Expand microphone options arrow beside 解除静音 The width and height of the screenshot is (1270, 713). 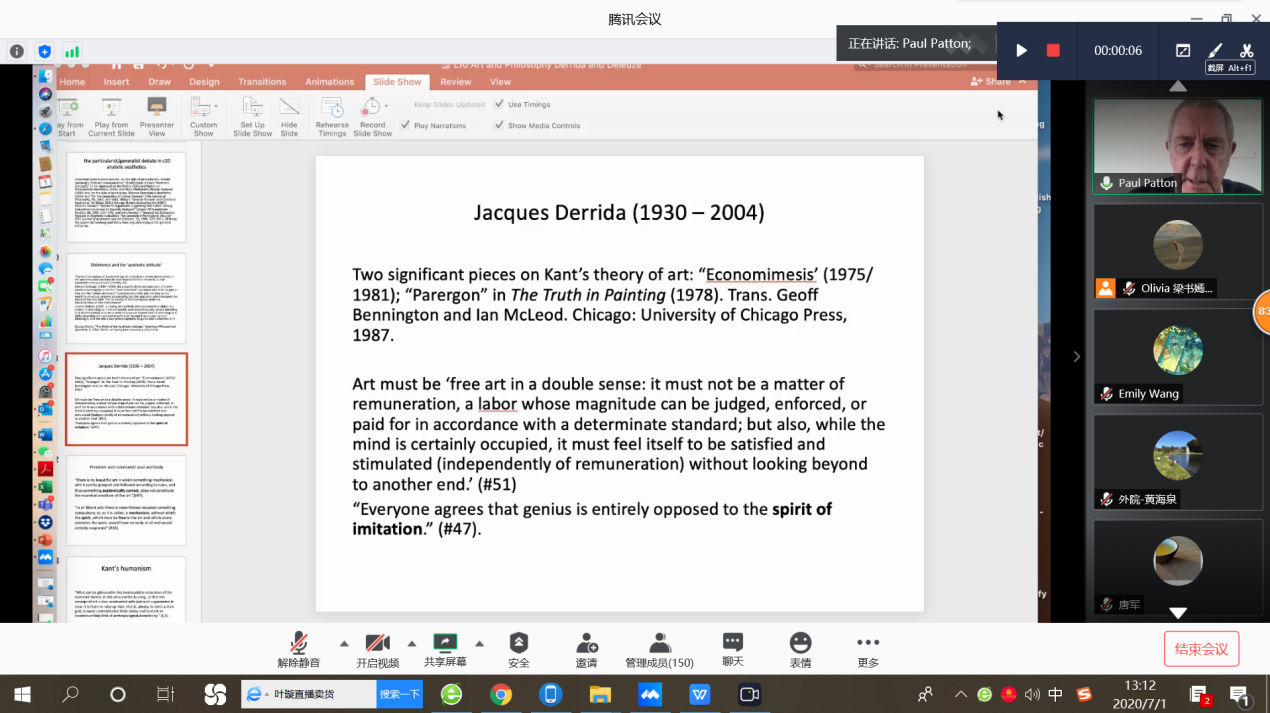[344, 643]
